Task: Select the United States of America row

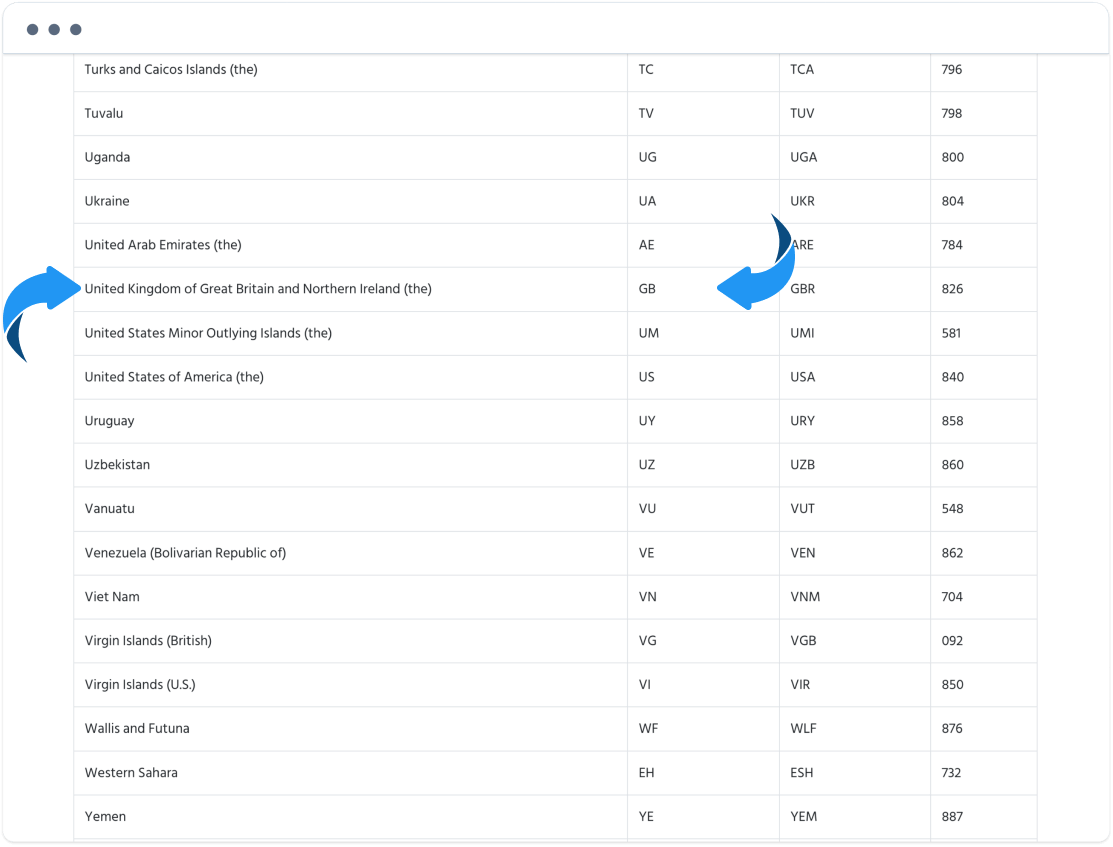Action: [555, 377]
